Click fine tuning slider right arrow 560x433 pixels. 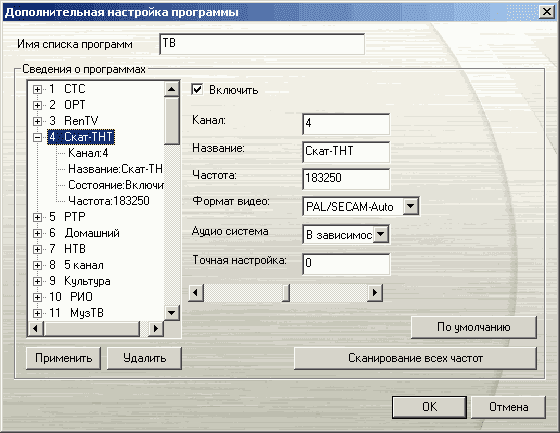(375, 293)
